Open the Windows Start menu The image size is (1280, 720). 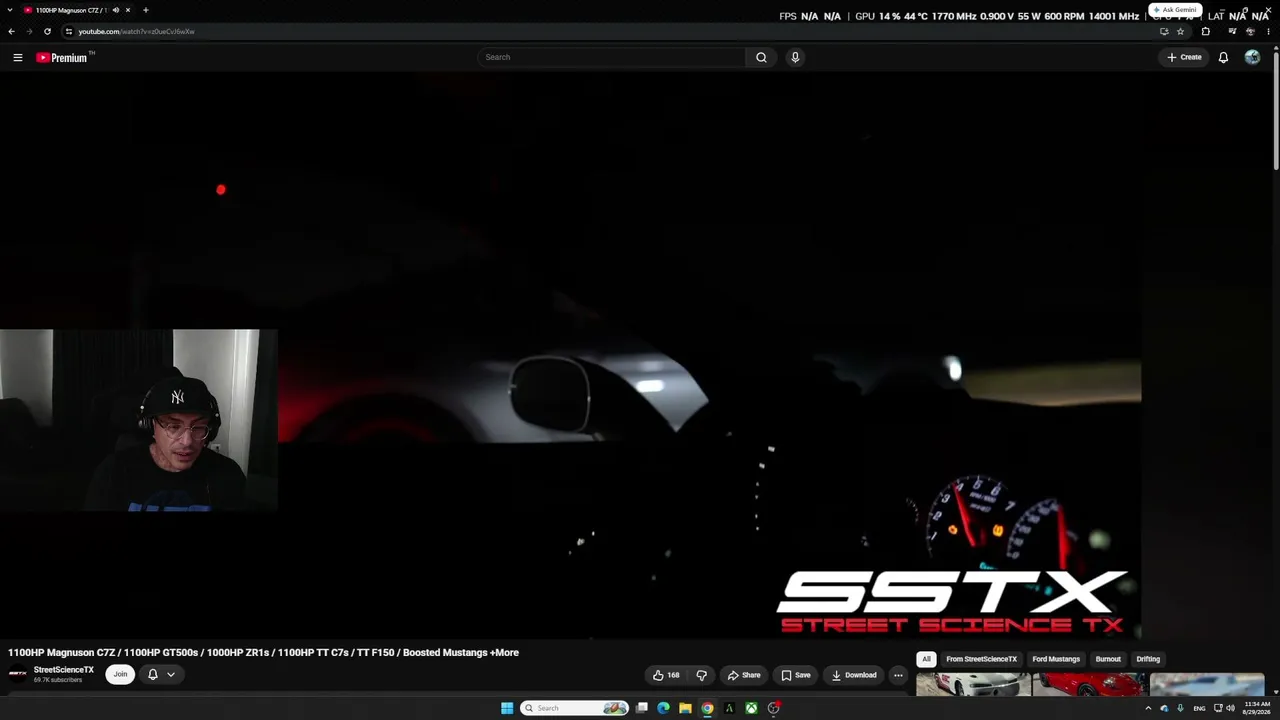point(507,708)
